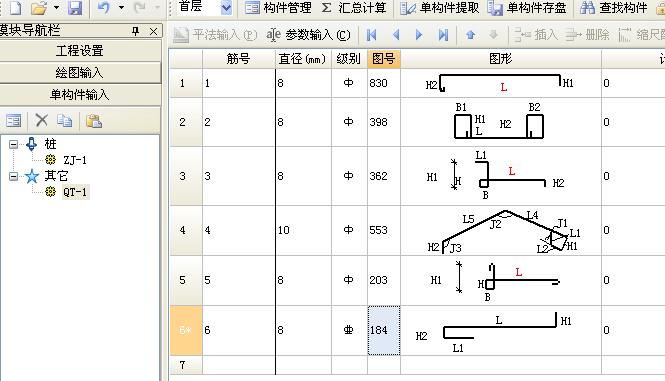The width and height of the screenshot is (665, 381).
Task: Click shape number cell 830
Action: click(x=383, y=83)
